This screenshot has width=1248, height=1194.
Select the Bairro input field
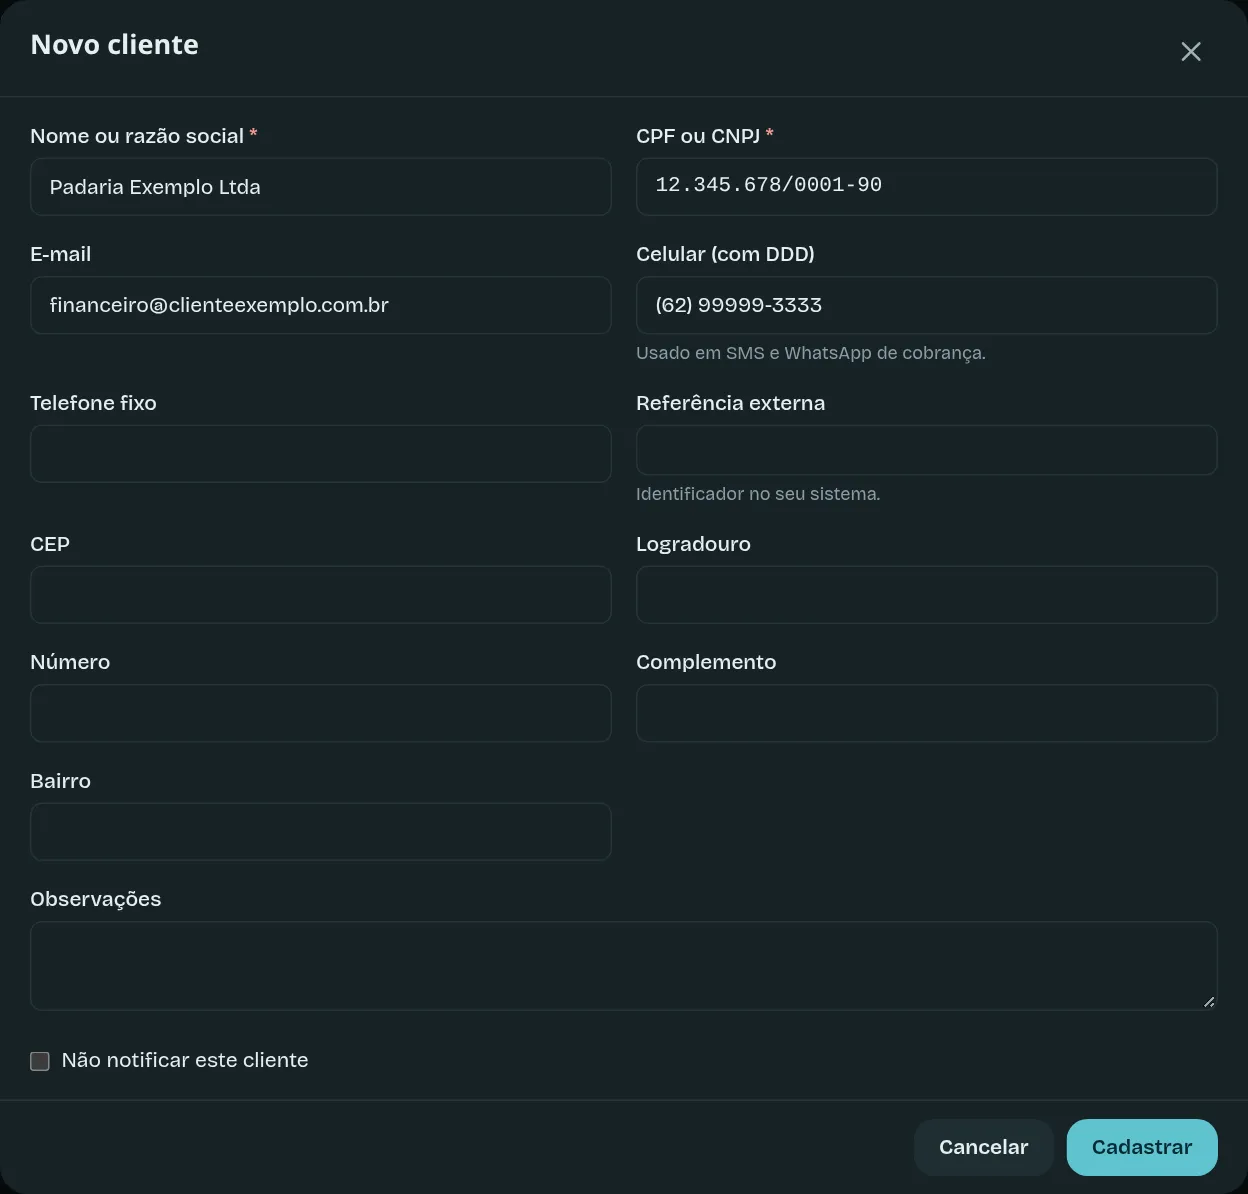point(321,832)
